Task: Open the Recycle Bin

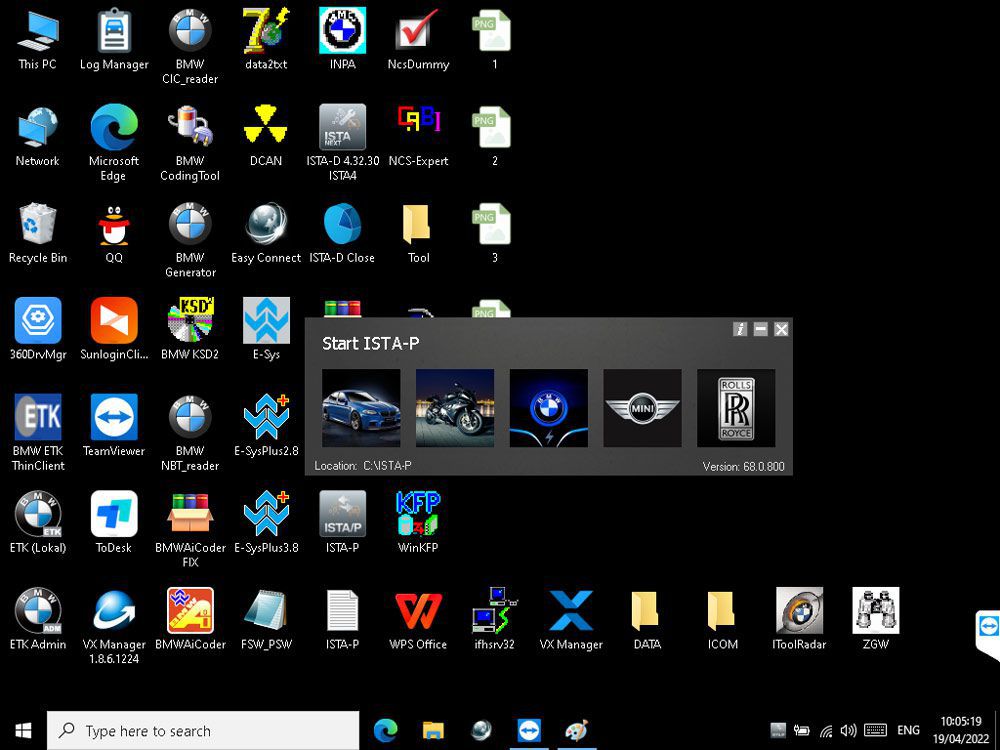Action: [x=38, y=233]
